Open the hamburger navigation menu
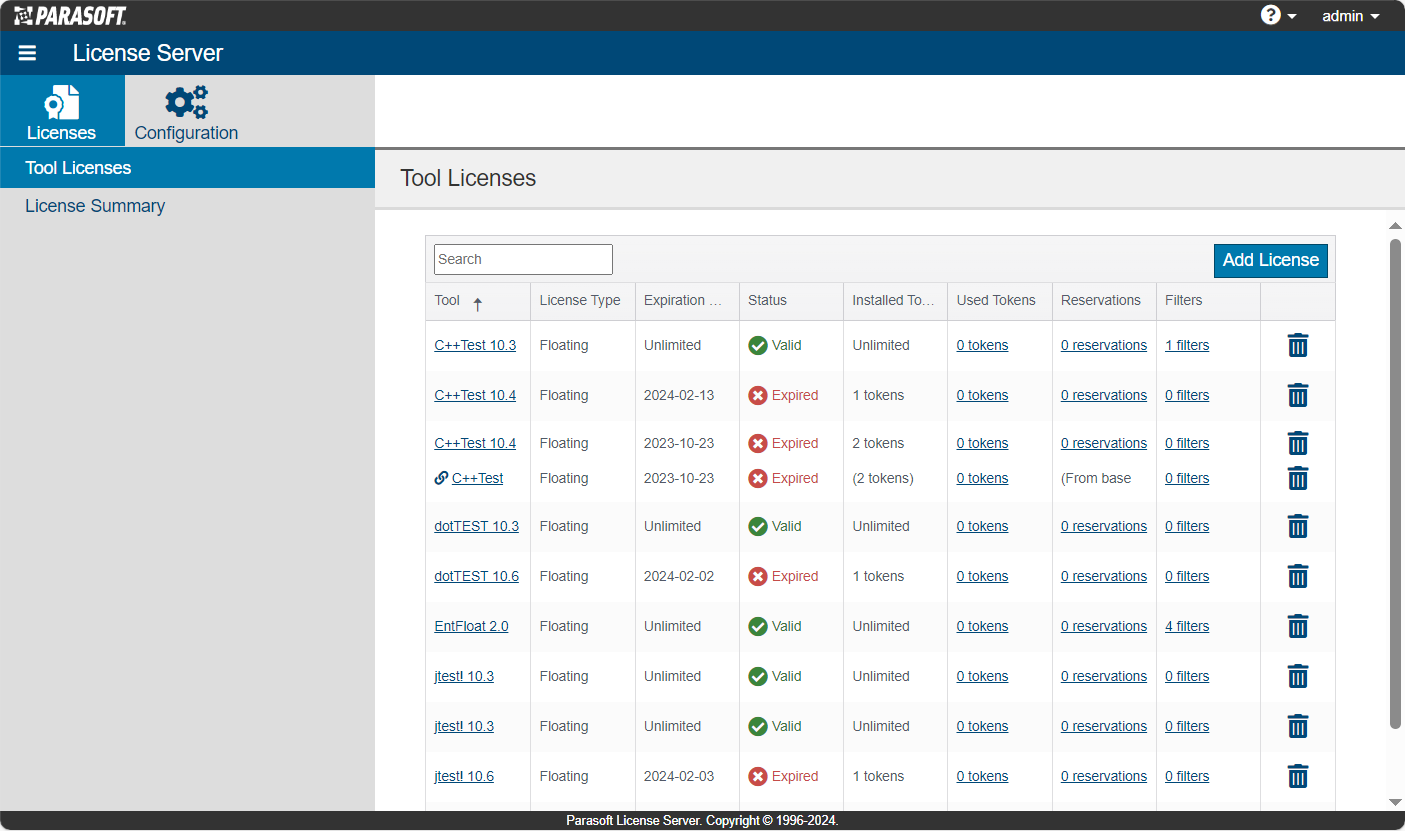Image resolution: width=1405 pixels, height=831 pixels. (x=27, y=53)
